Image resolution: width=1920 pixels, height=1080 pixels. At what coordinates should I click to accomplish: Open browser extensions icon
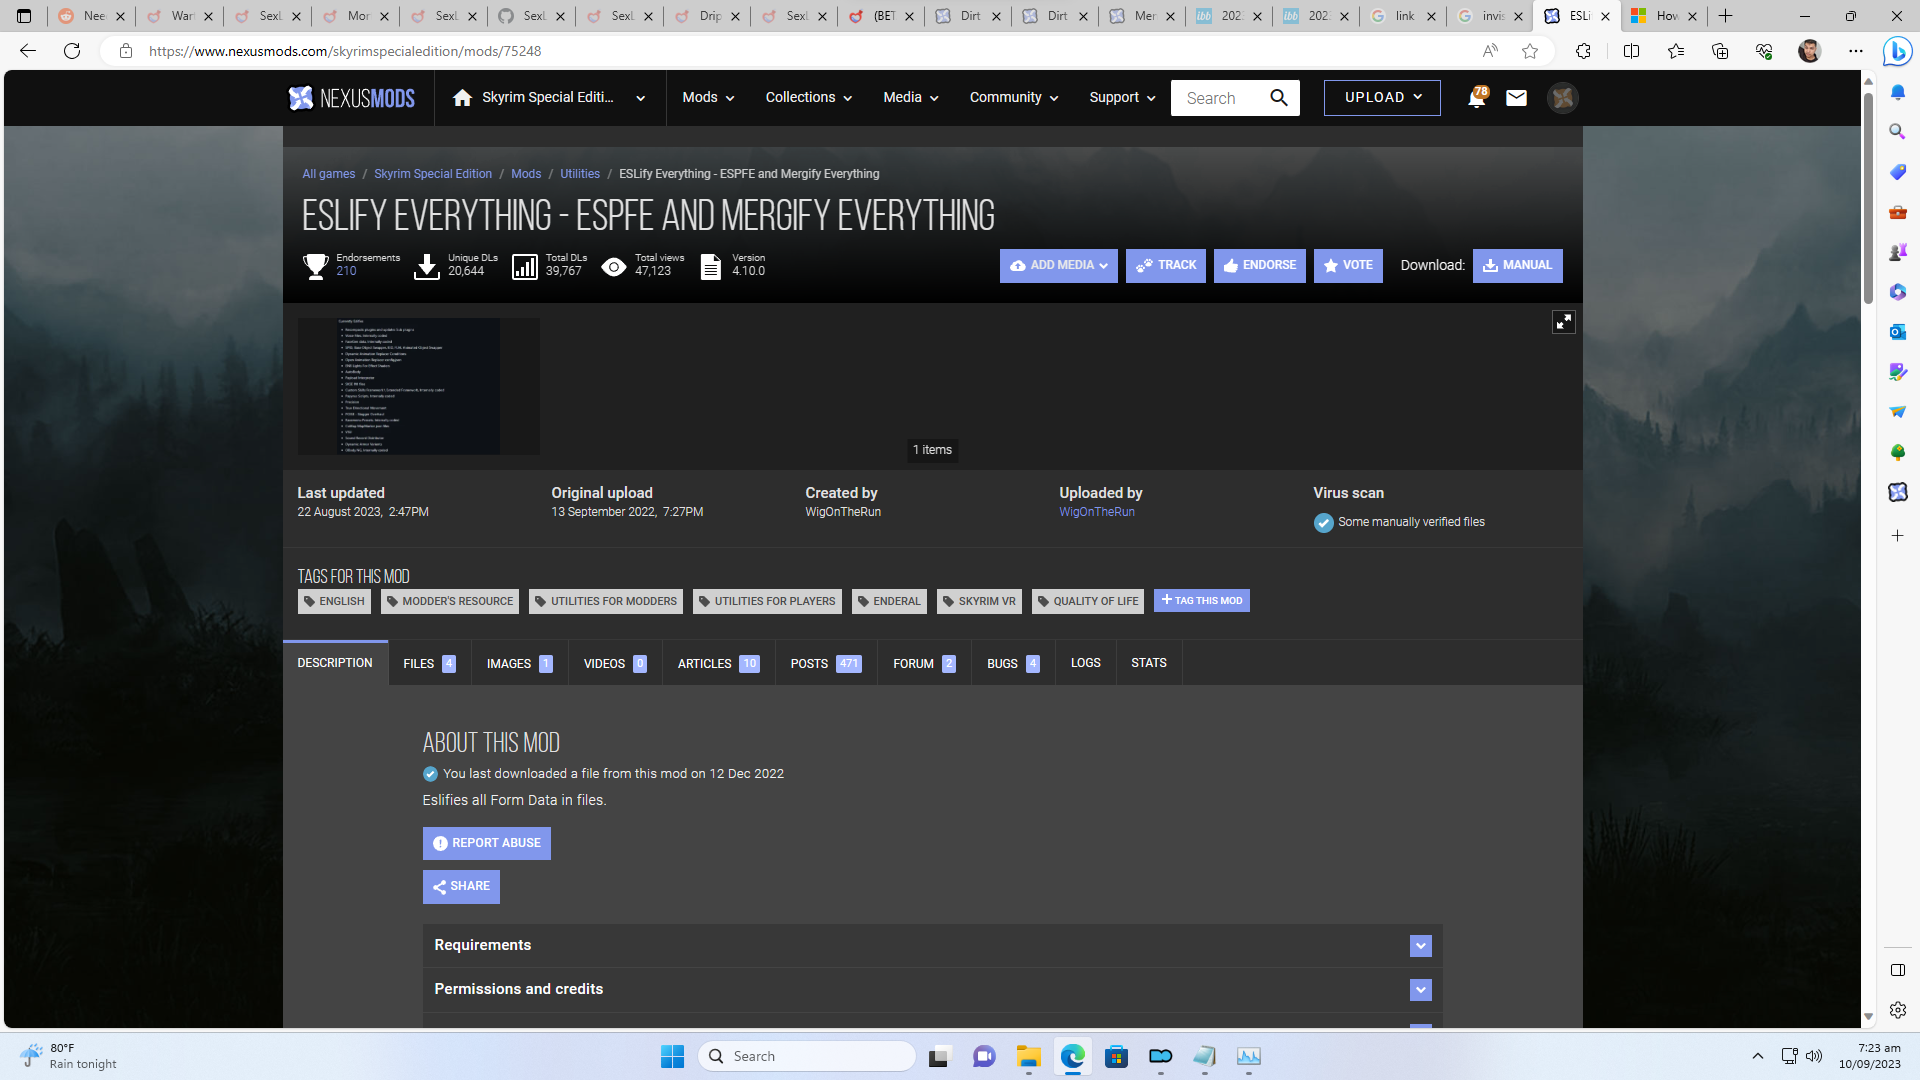tap(1583, 51)
